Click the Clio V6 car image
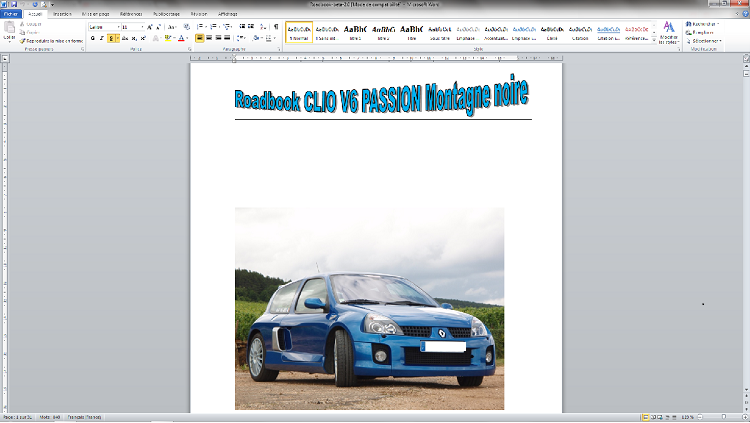This screenshot has width=750, height=423. 369,309
